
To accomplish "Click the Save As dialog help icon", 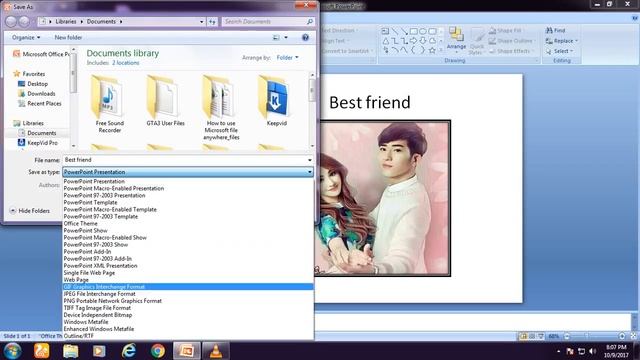I will click(305, 37).
